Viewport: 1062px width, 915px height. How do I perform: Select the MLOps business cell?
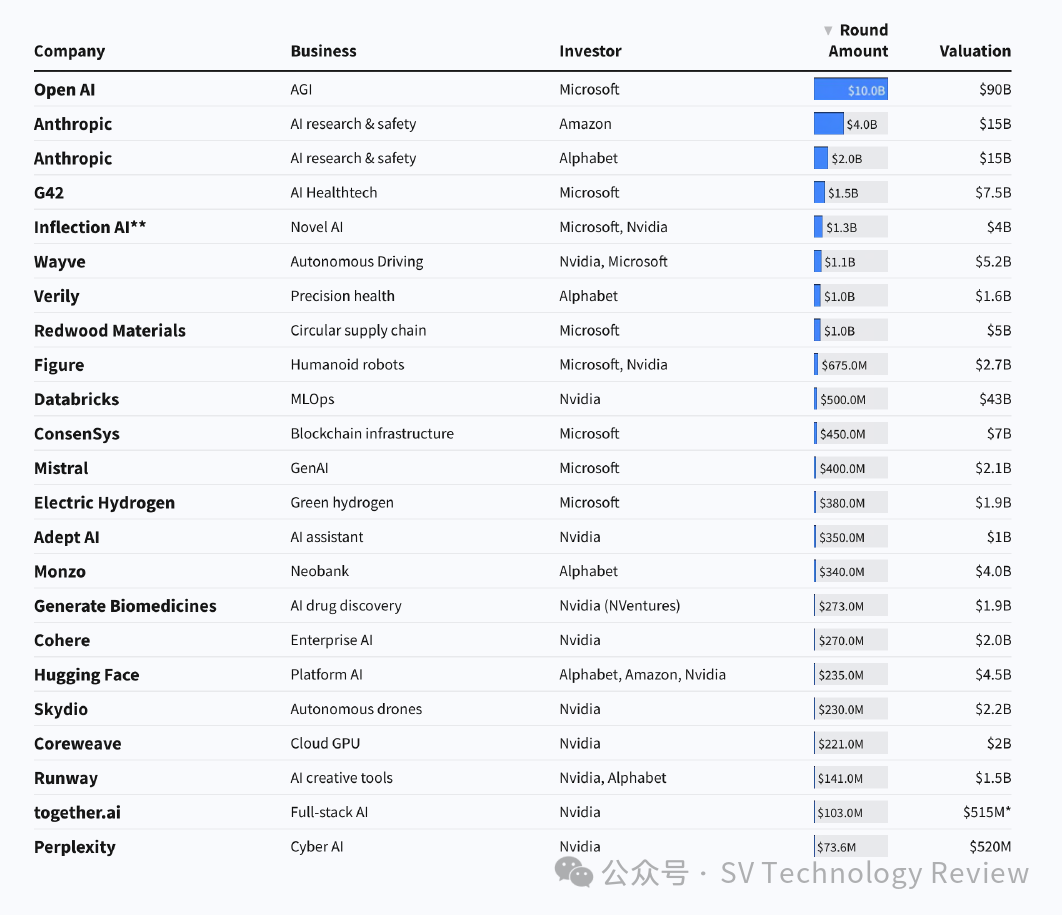pos(312,400)
